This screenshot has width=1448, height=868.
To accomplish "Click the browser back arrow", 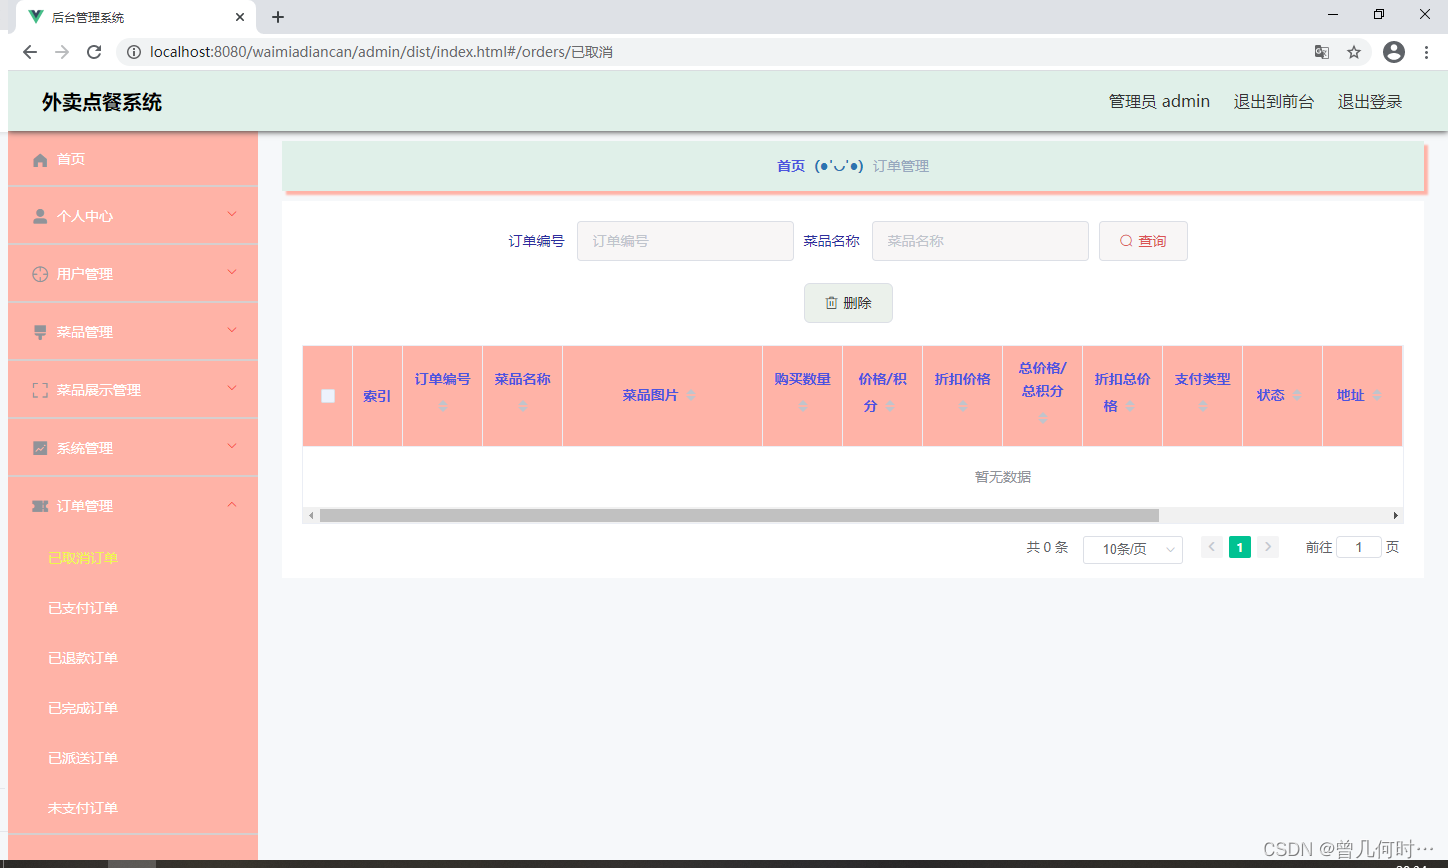I will coord(29,52).
